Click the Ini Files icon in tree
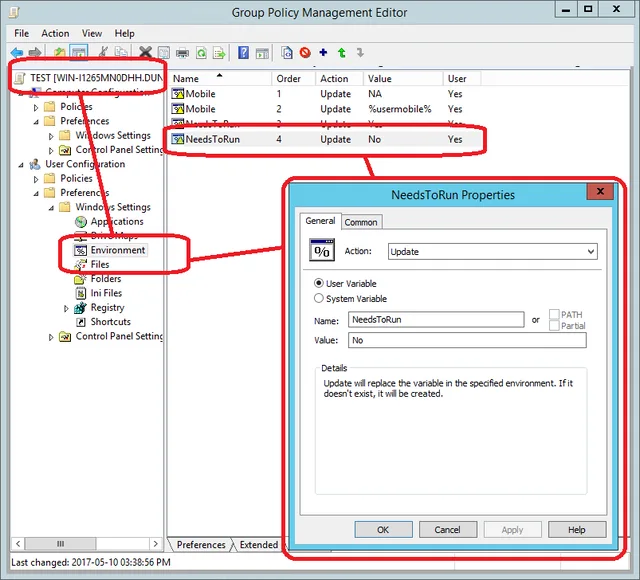This screenshot has width=640, height=580. click(81, 293)
